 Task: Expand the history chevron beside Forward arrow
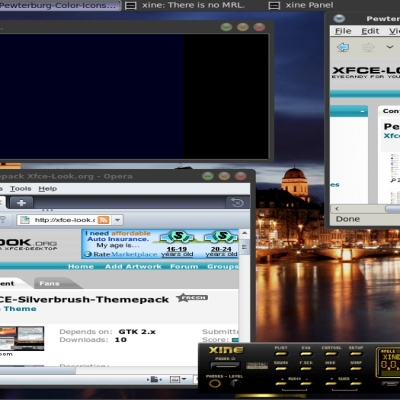[390, 47]
